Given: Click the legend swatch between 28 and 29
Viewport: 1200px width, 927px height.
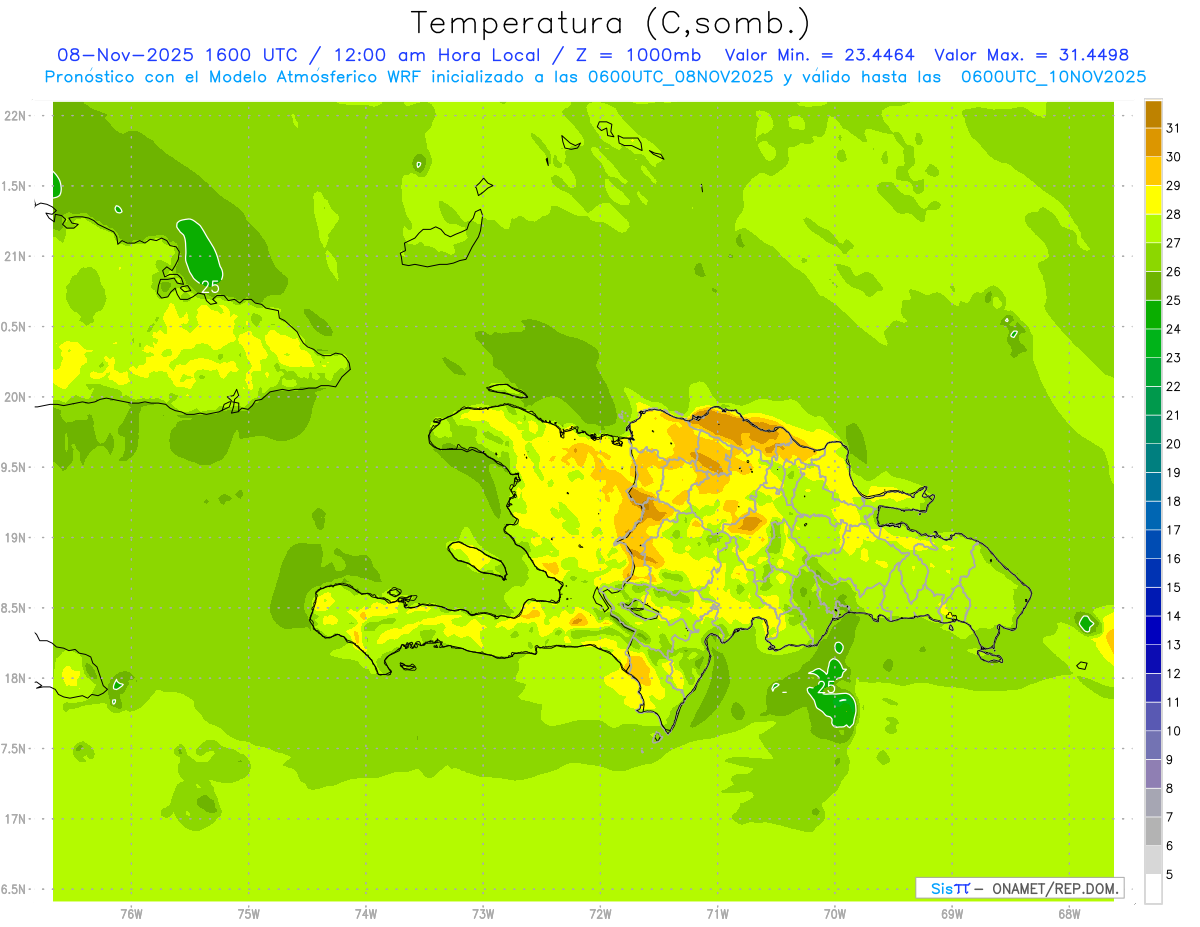Looking at the screenshot, I should coord(1153,200).
